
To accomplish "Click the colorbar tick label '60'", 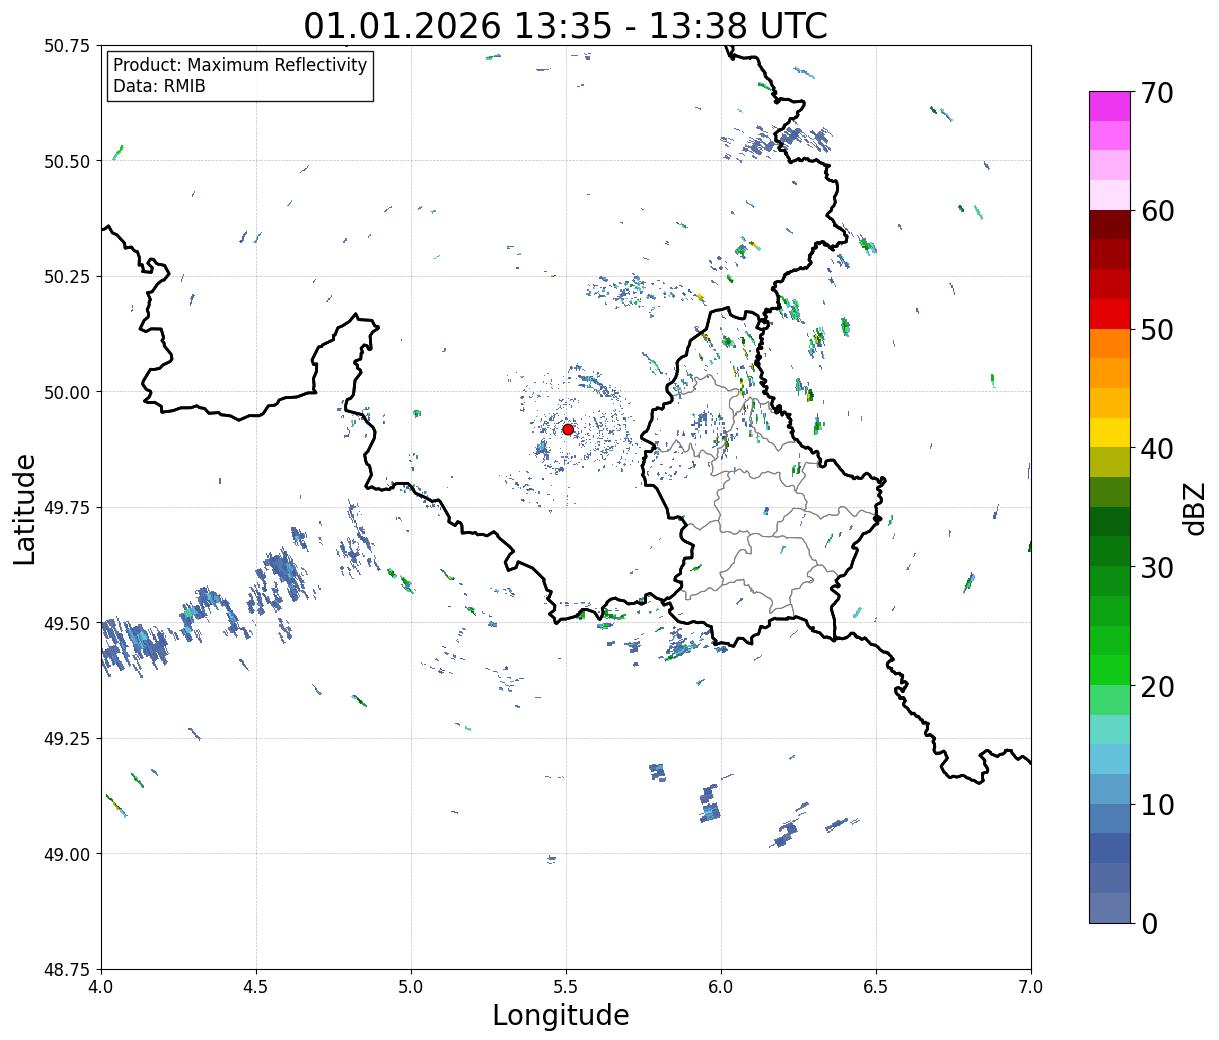I will (x=1156, y=211).
